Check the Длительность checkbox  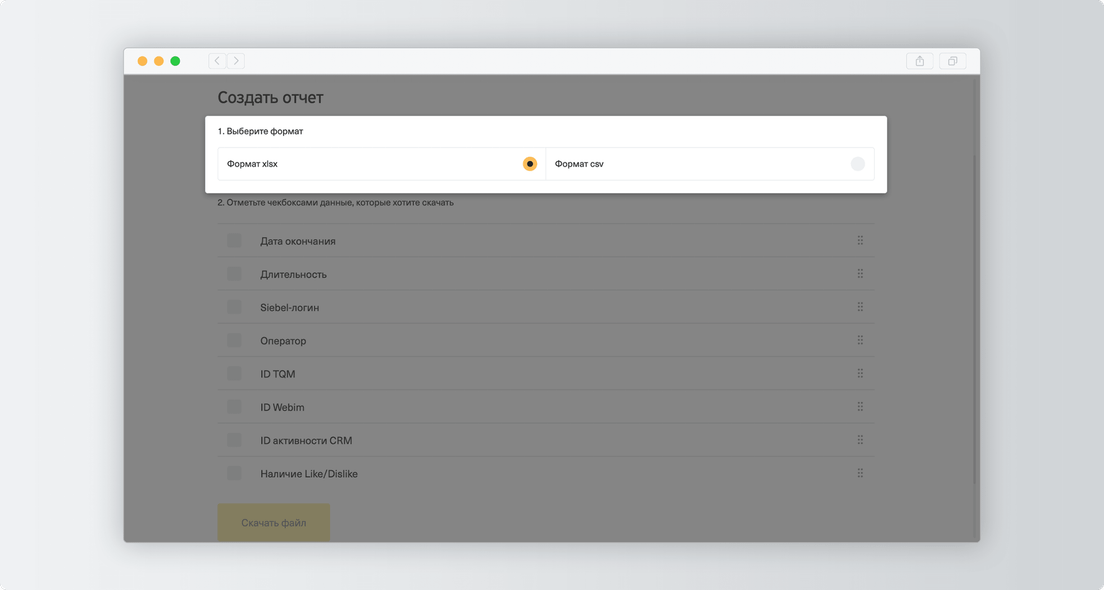click(x=234, y=274)
